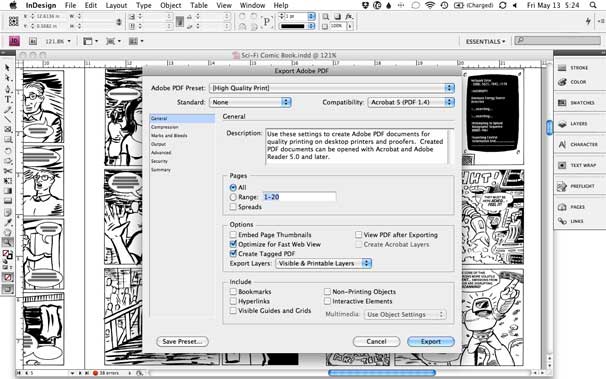Uncheck Optimize for Fast Web View
The image size is (606, 379).
click(x=233, y=244)
